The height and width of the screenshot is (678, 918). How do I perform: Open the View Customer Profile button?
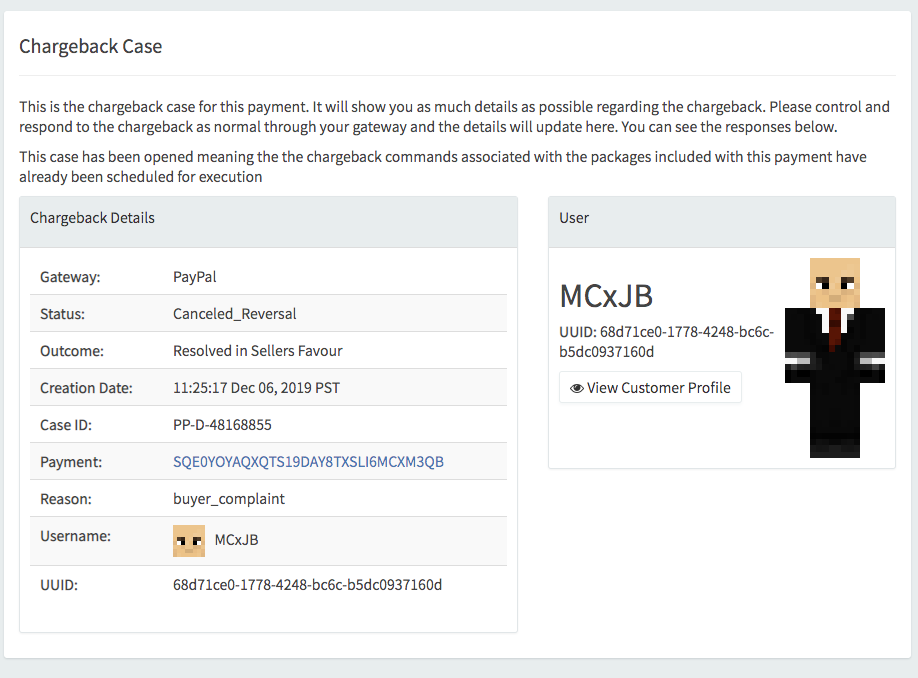click(650, 387)
